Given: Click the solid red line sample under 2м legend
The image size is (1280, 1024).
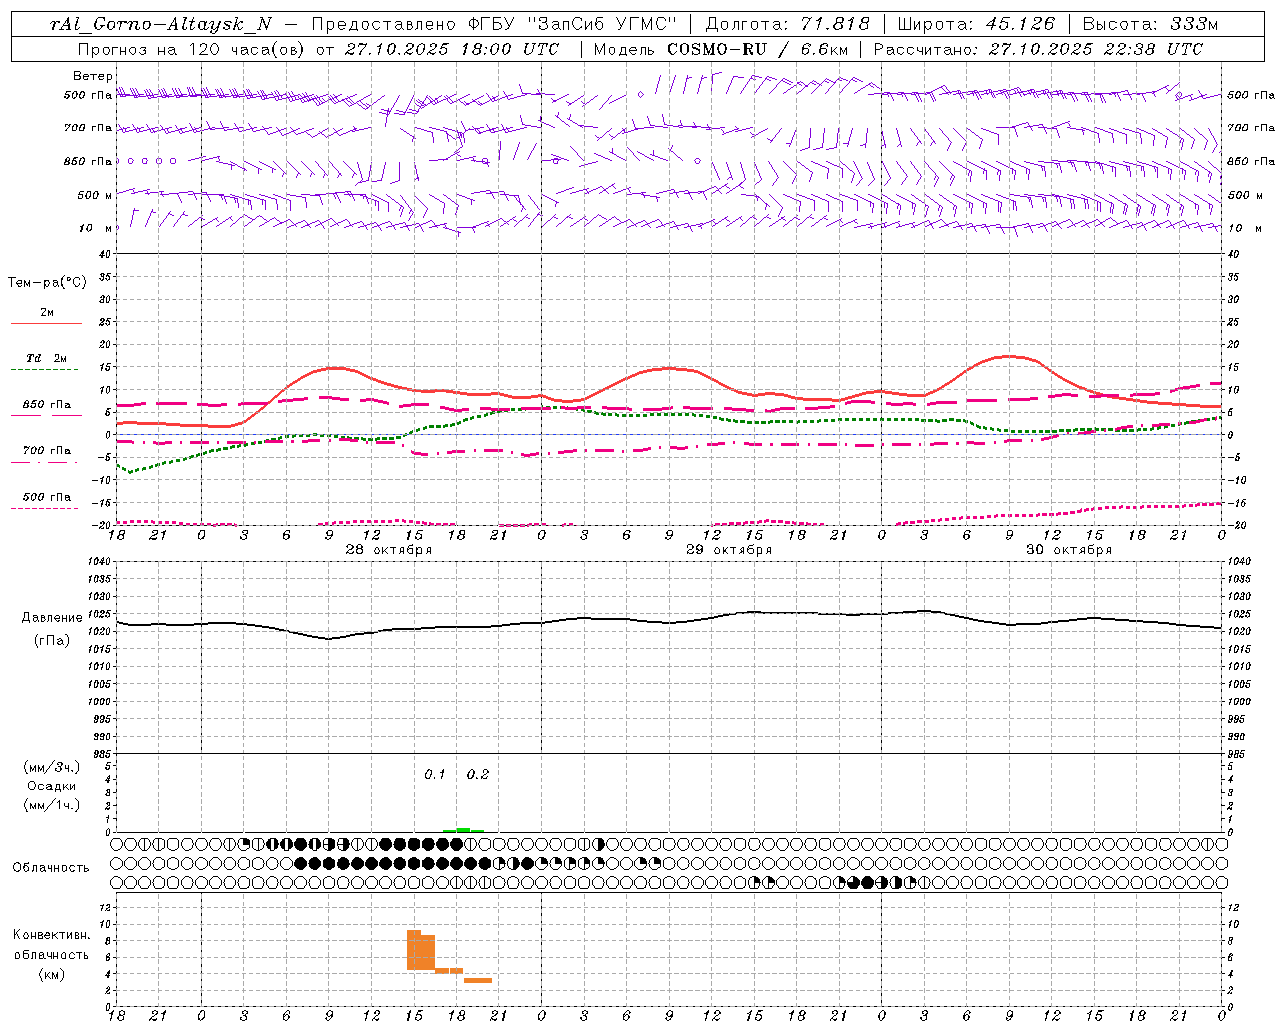Looking at the screenshot, I should pyautogui.click(x=46, y=323).
